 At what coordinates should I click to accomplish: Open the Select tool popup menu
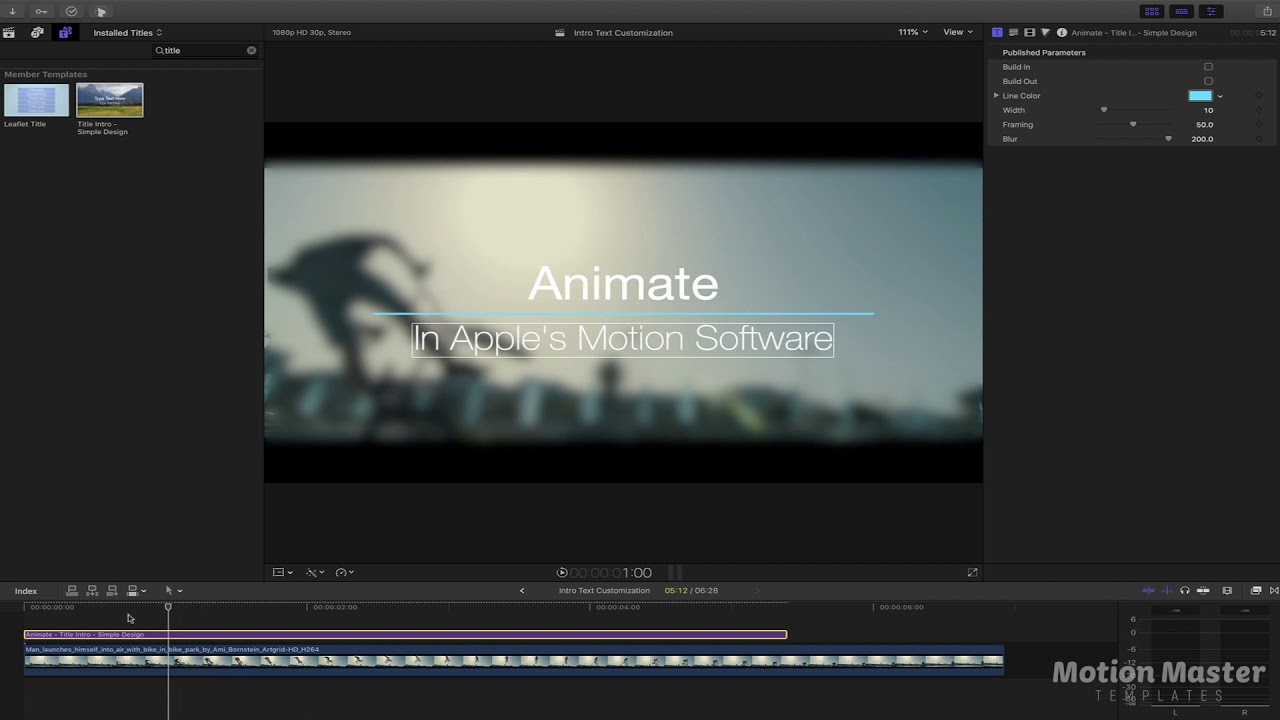173,591
